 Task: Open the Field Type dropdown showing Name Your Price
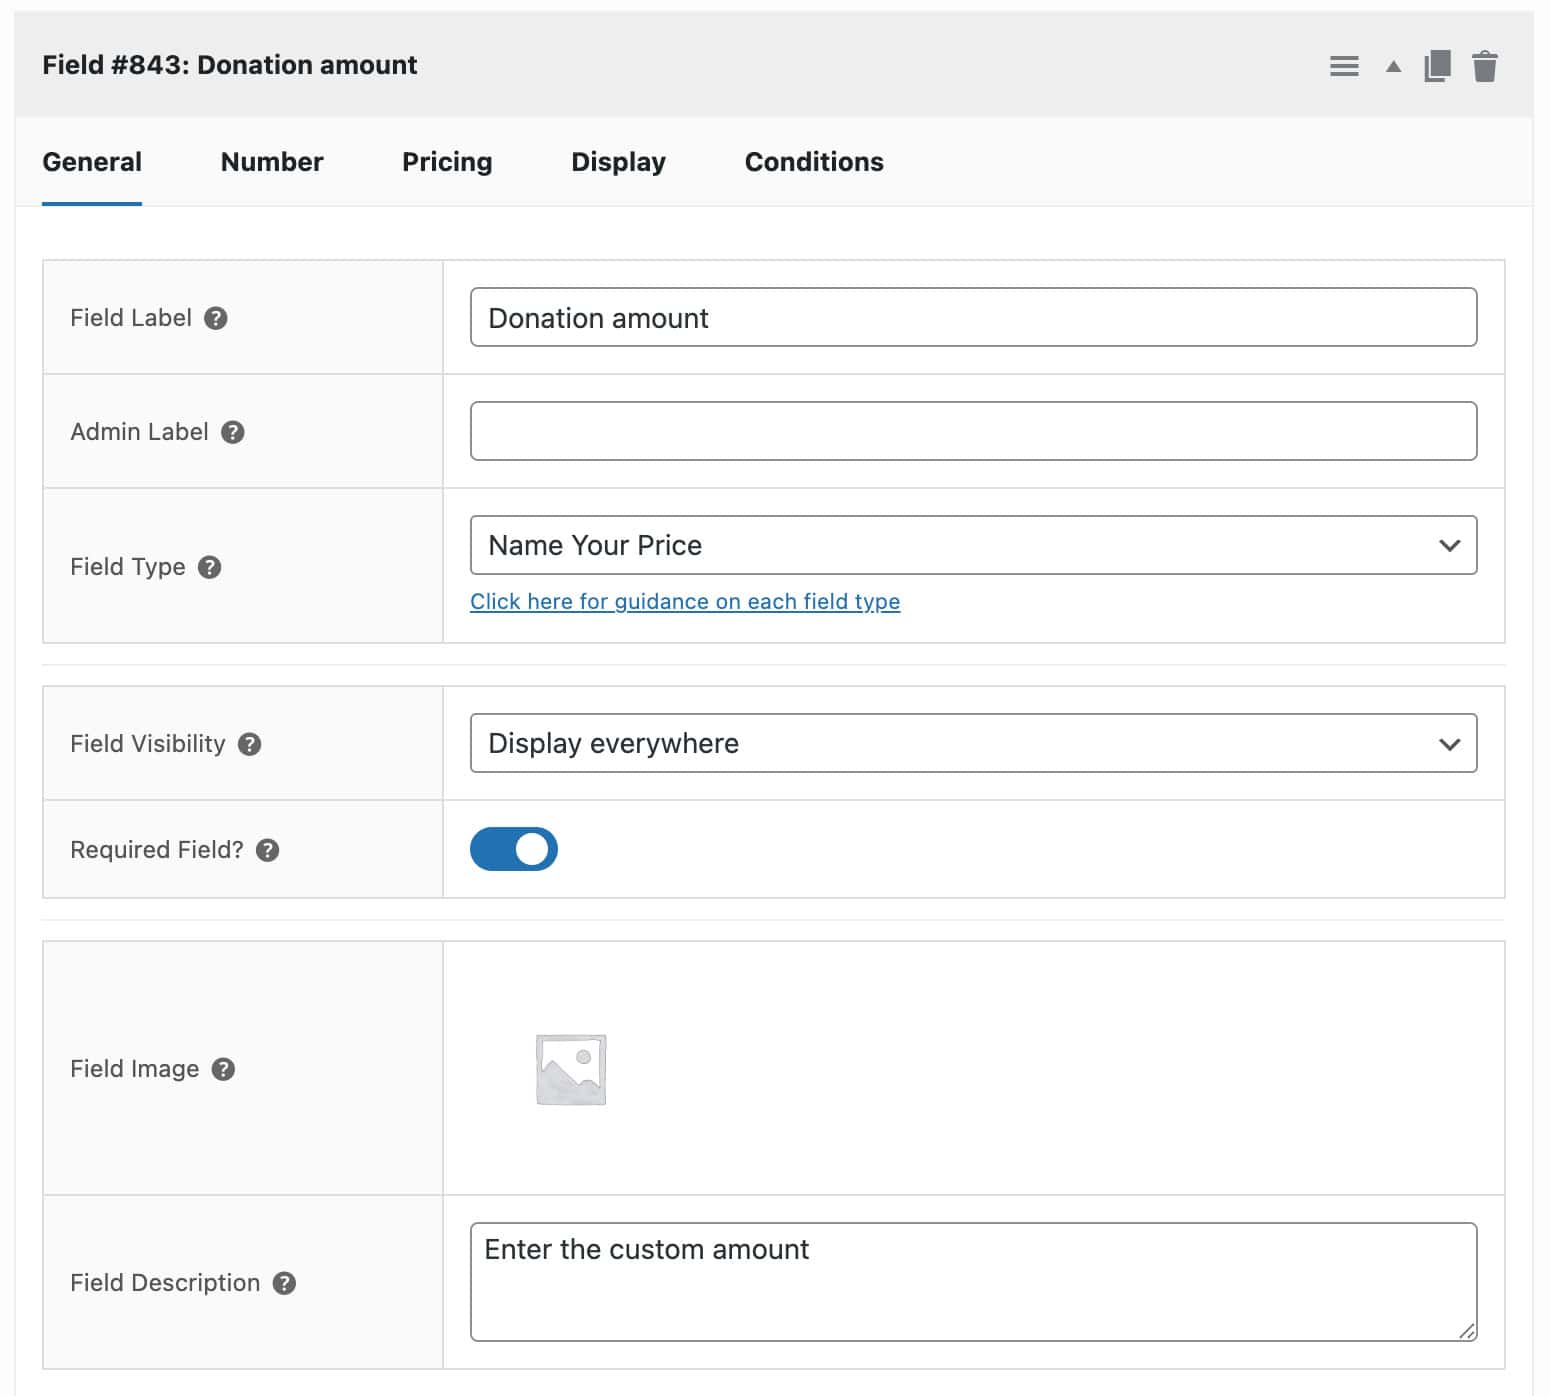tap(973, 545)
